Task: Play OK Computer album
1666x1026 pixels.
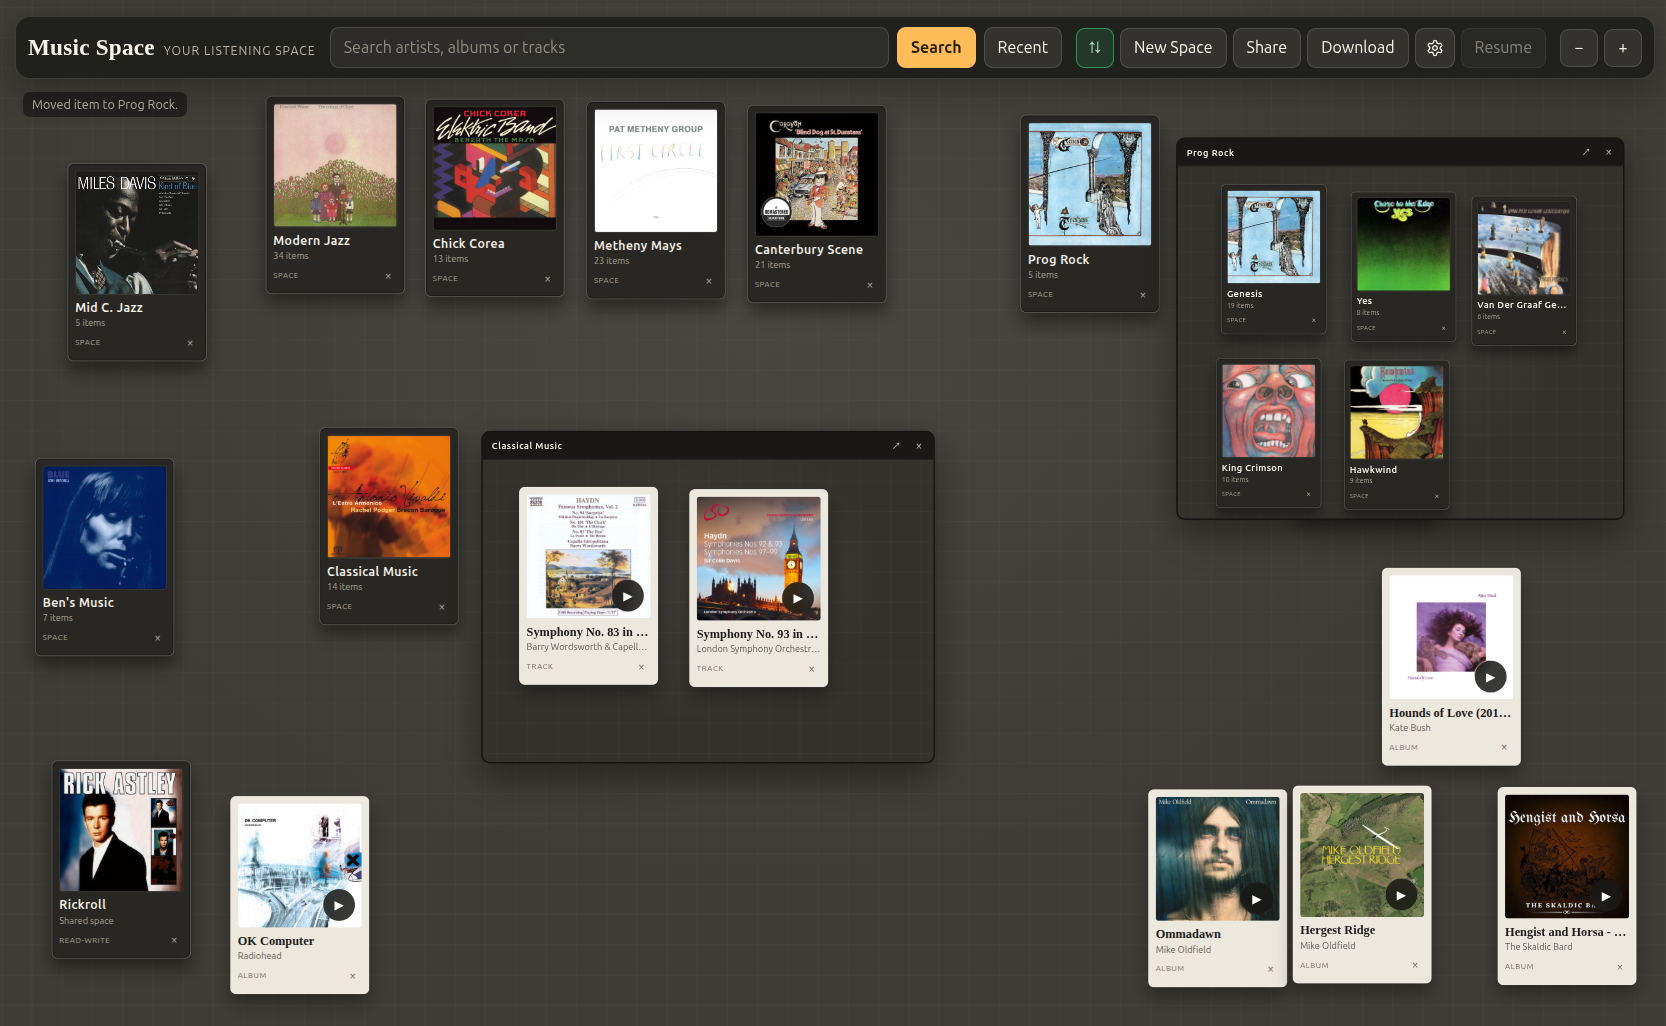Action: [339, 905]
